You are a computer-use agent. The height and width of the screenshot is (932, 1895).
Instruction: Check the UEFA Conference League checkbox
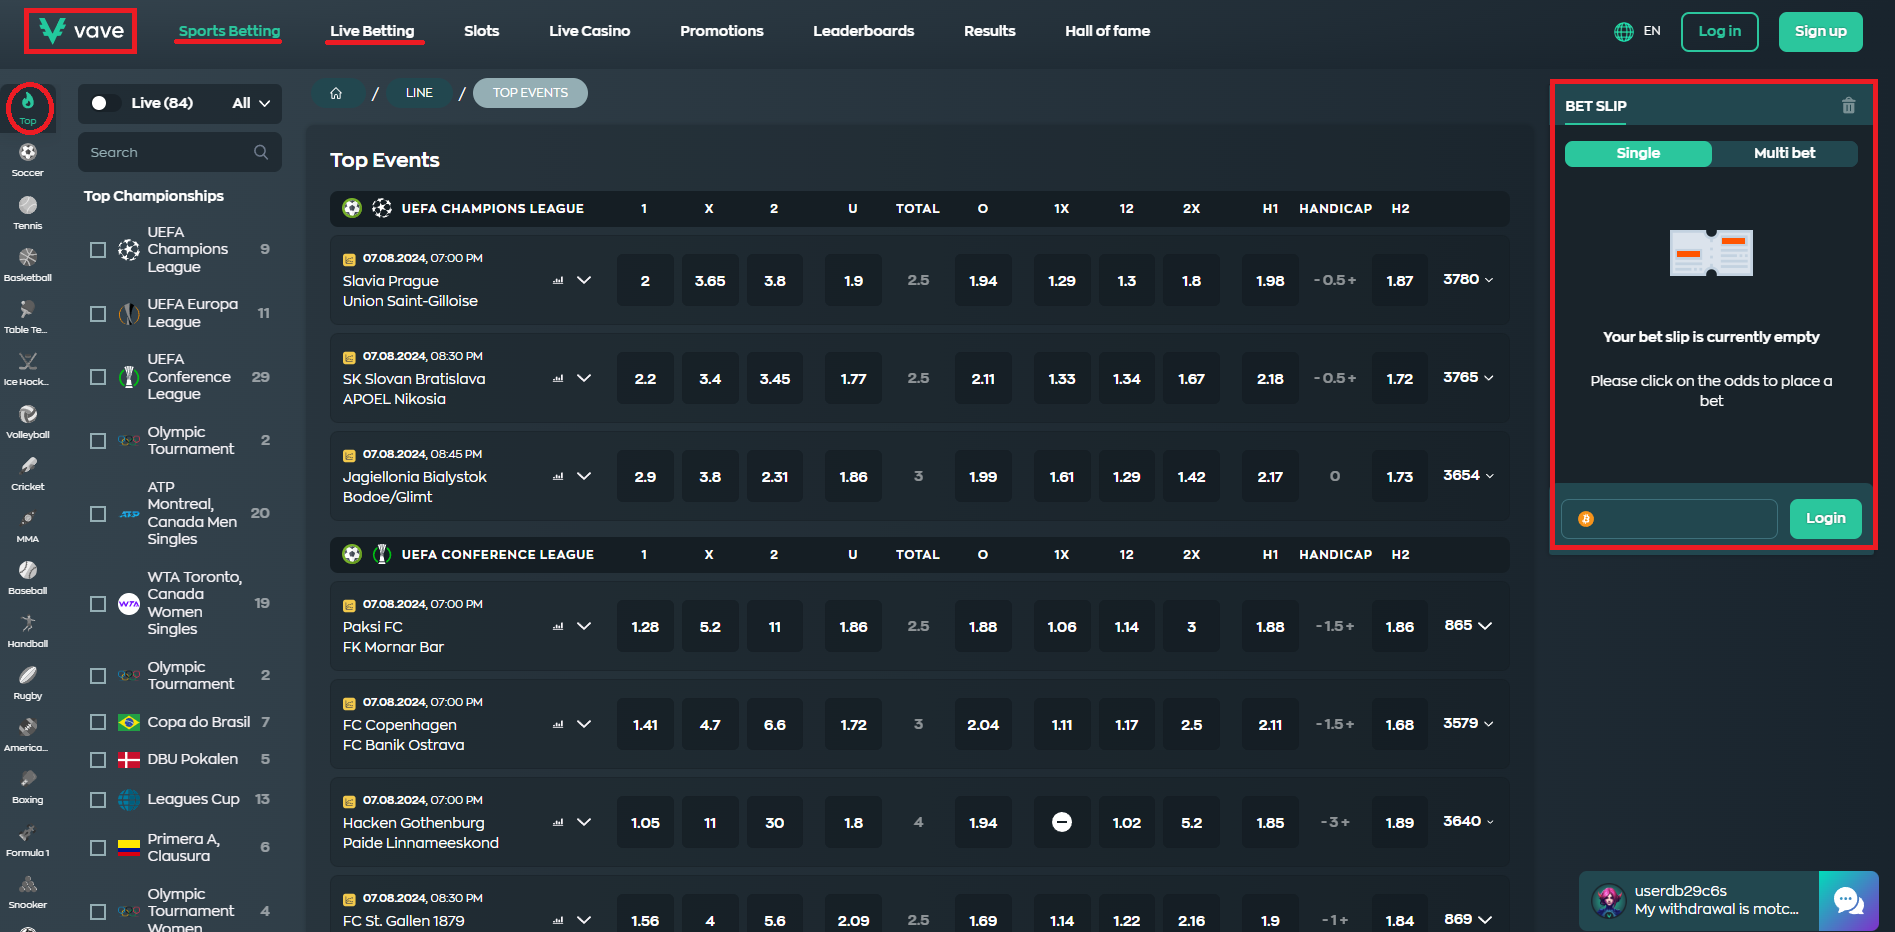pos(98,377)
